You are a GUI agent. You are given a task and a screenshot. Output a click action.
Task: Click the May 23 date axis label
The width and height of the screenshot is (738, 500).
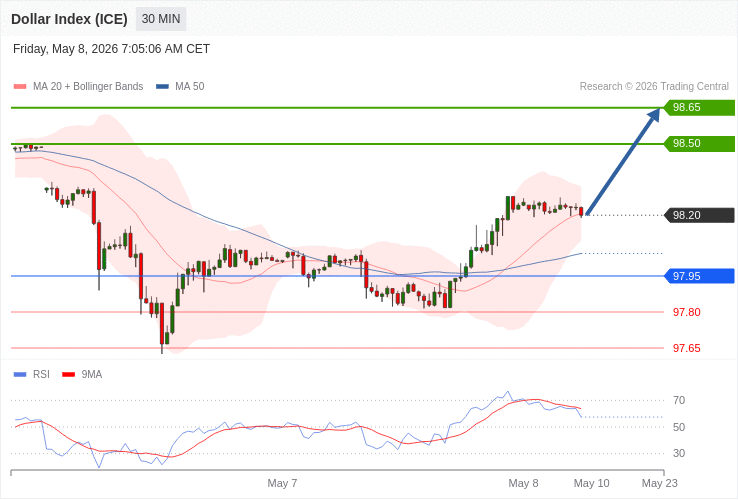[x=660, y=484]
